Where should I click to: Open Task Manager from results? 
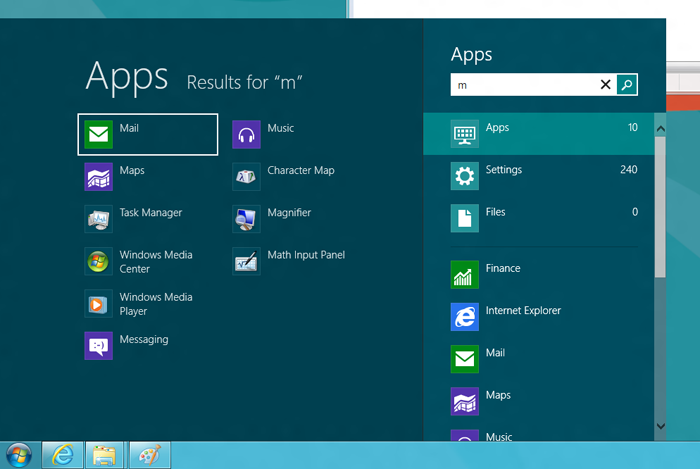pyautogui.click(x=98, y=219)
